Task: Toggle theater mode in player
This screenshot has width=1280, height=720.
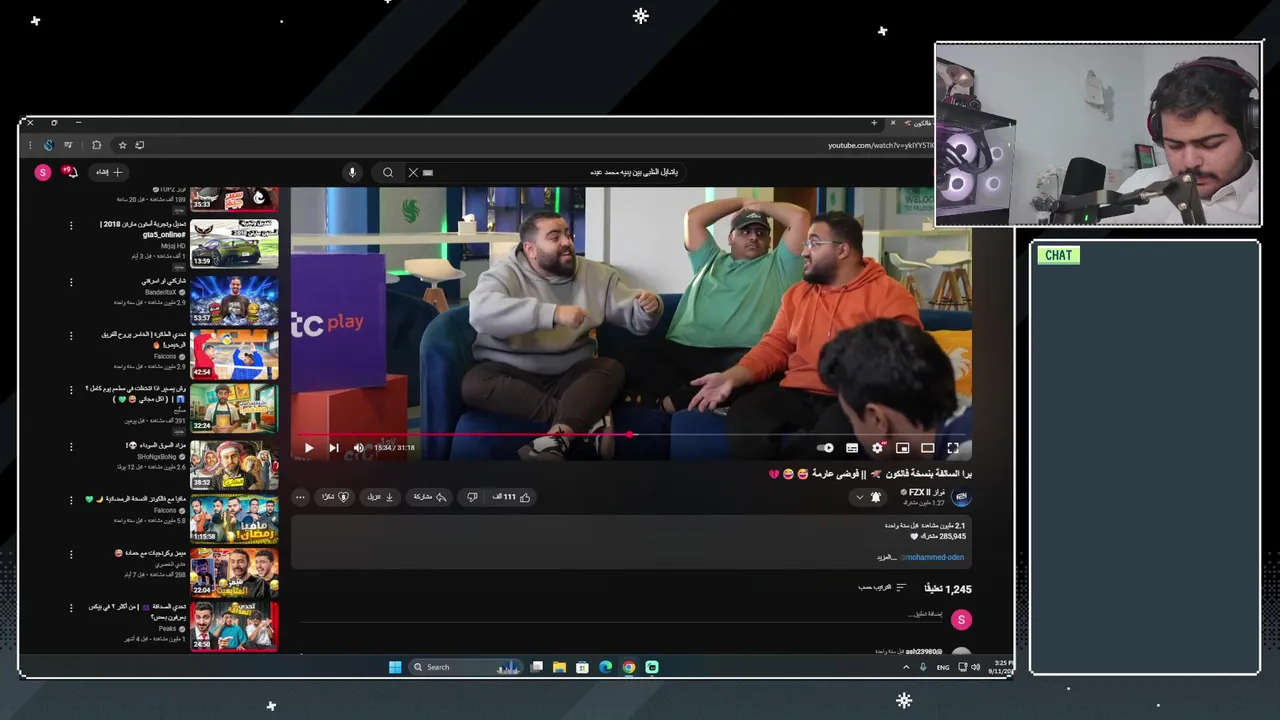Action: 928,448
